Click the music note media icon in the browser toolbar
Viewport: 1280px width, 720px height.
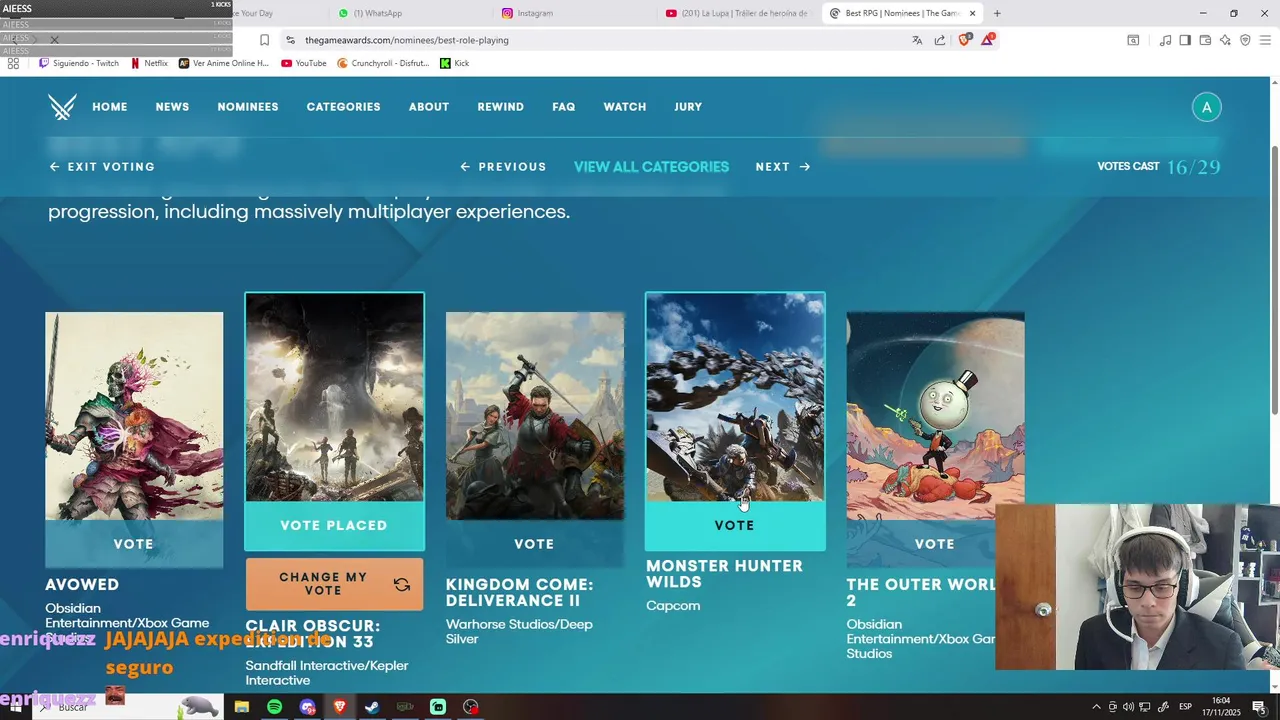click(x=1165, y=40)
